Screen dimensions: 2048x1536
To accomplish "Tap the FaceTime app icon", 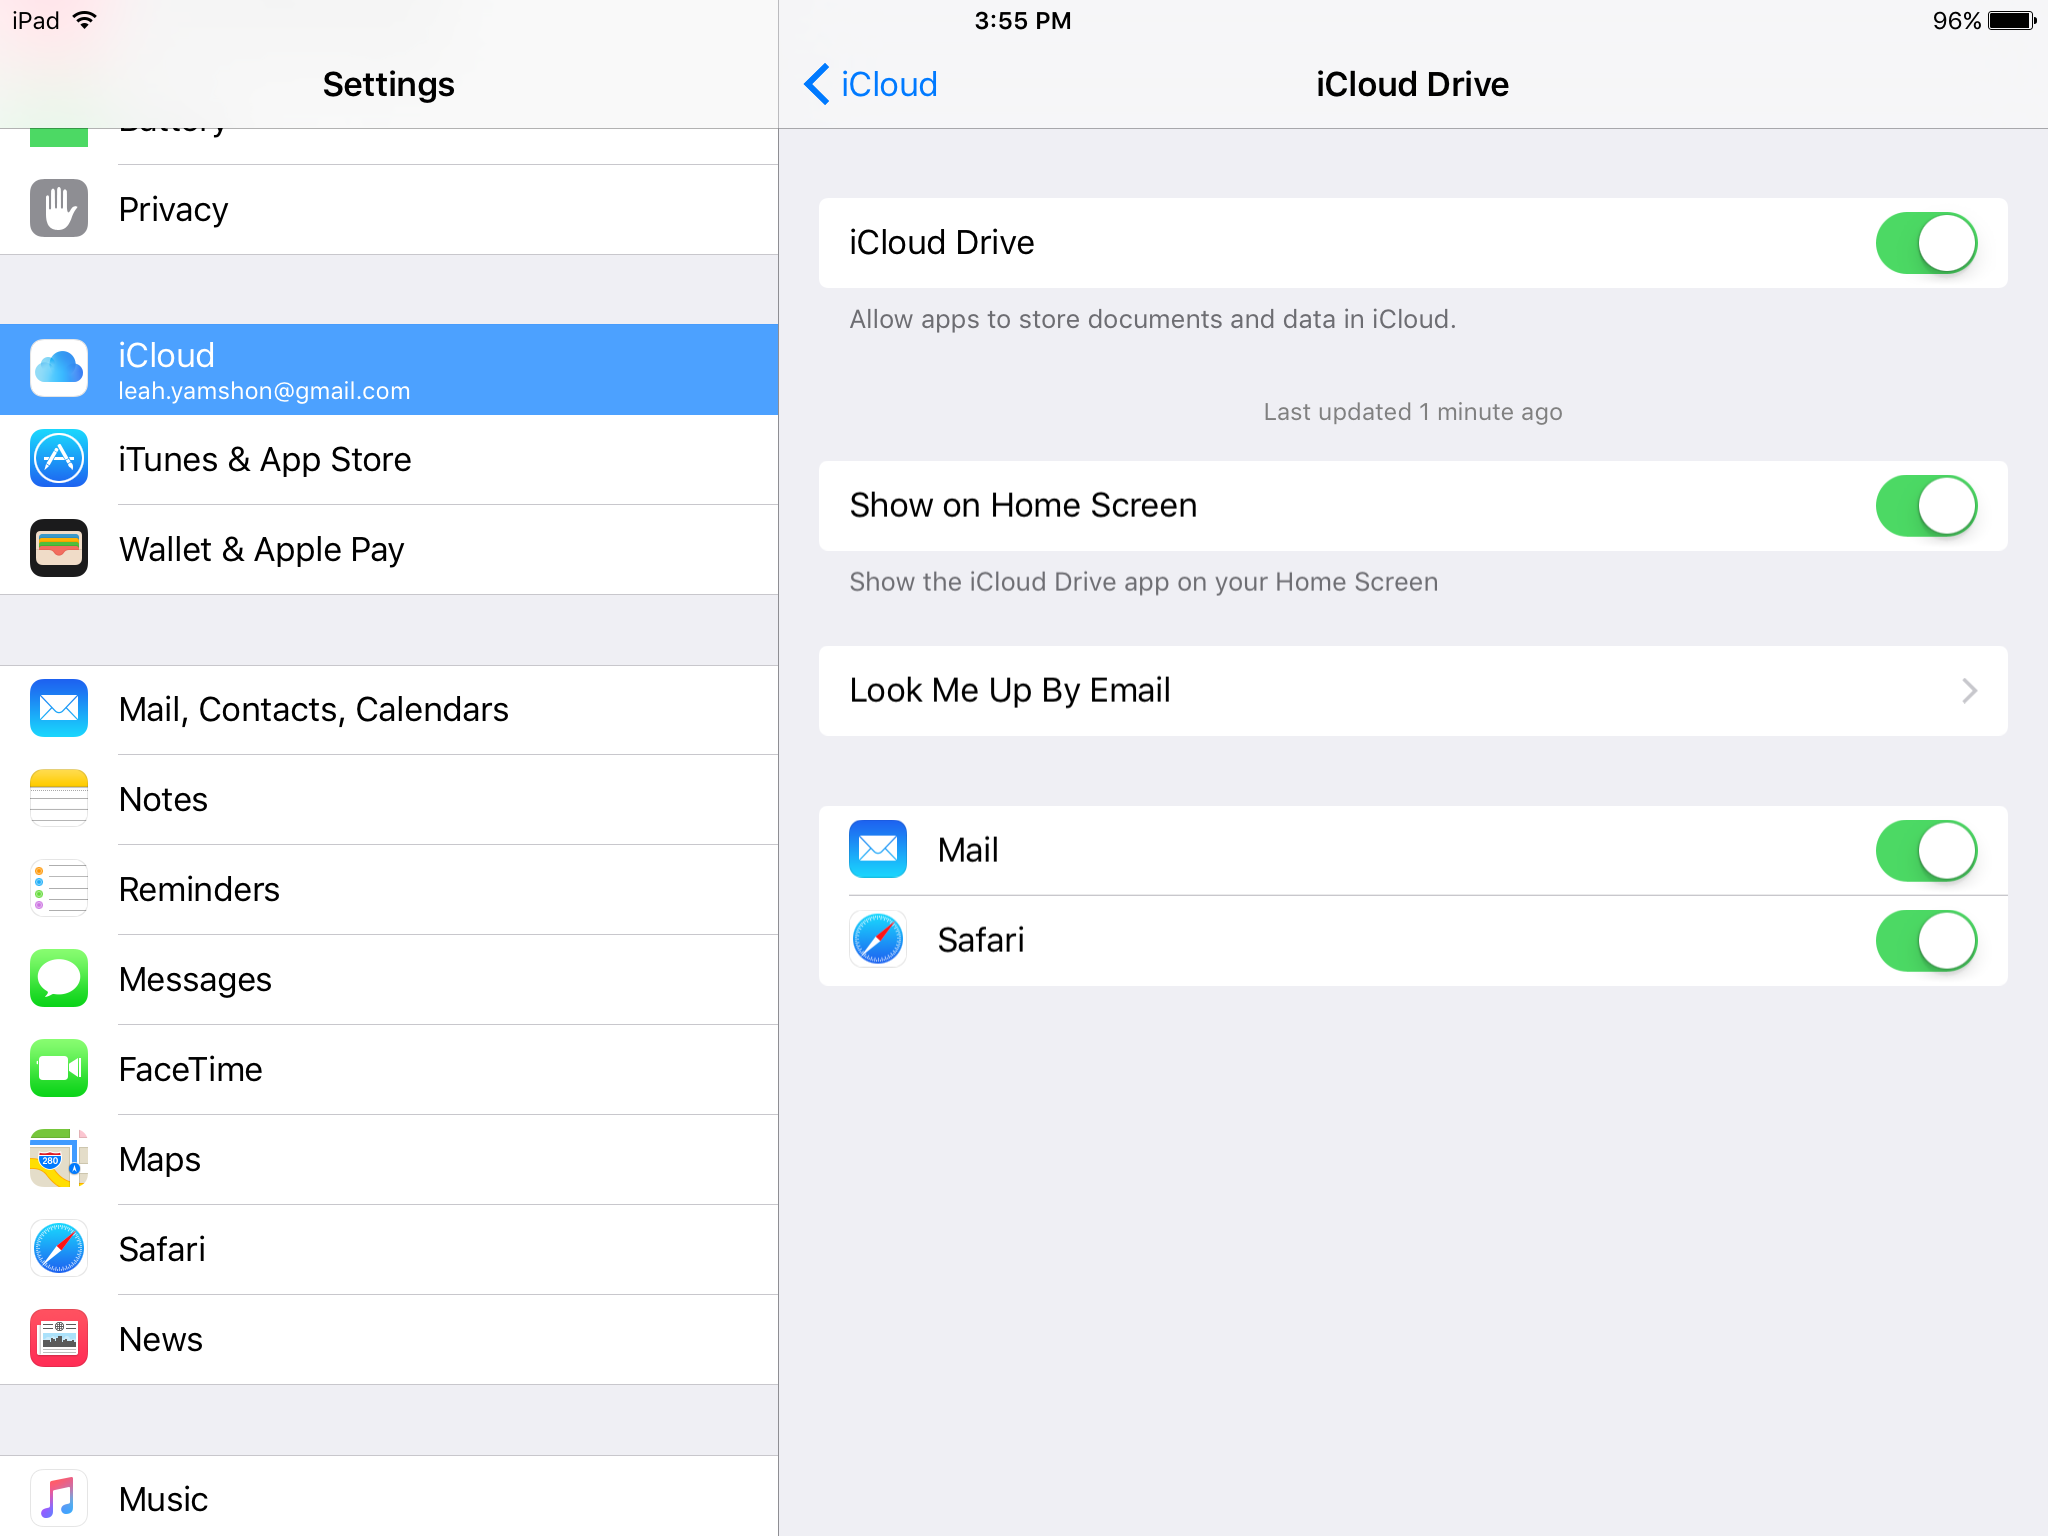I will (x=60, y=1068).
